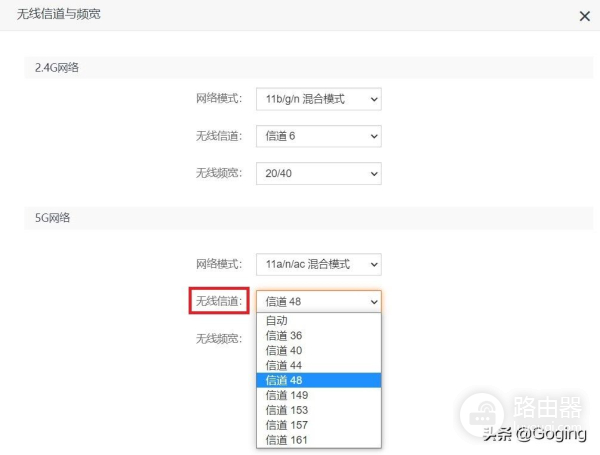Screen dimensions: 600x455
Task: Choose 信道 40 from the list
Action: tap(319, 350)
